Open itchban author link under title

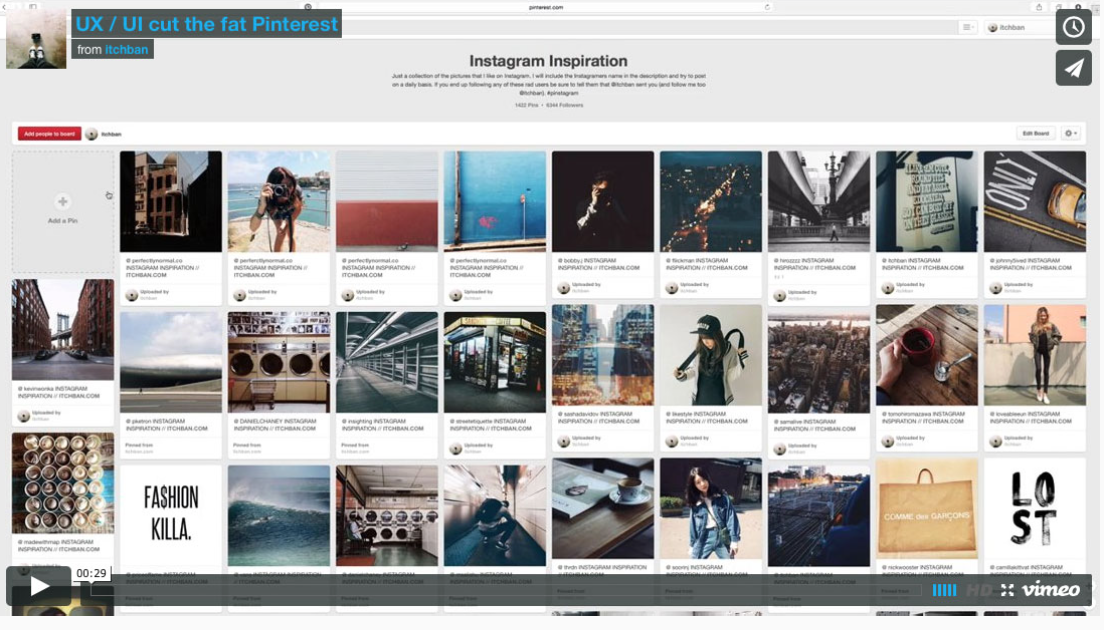point(126,49)
